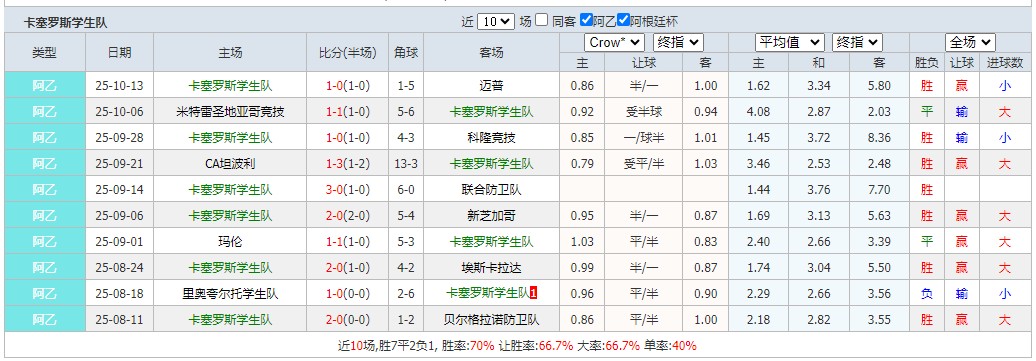Open the 埃斯卡拉达 team link
Viewport: 1036px width, 361px height.
[x=492, y=268]
